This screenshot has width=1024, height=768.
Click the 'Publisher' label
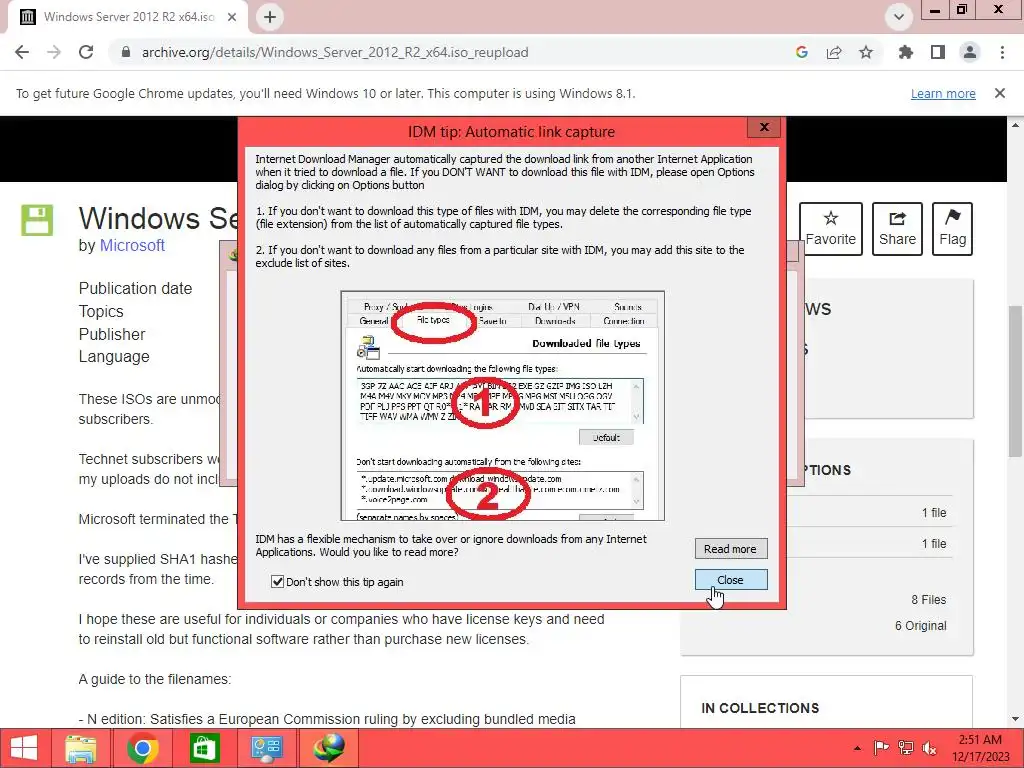112,334
